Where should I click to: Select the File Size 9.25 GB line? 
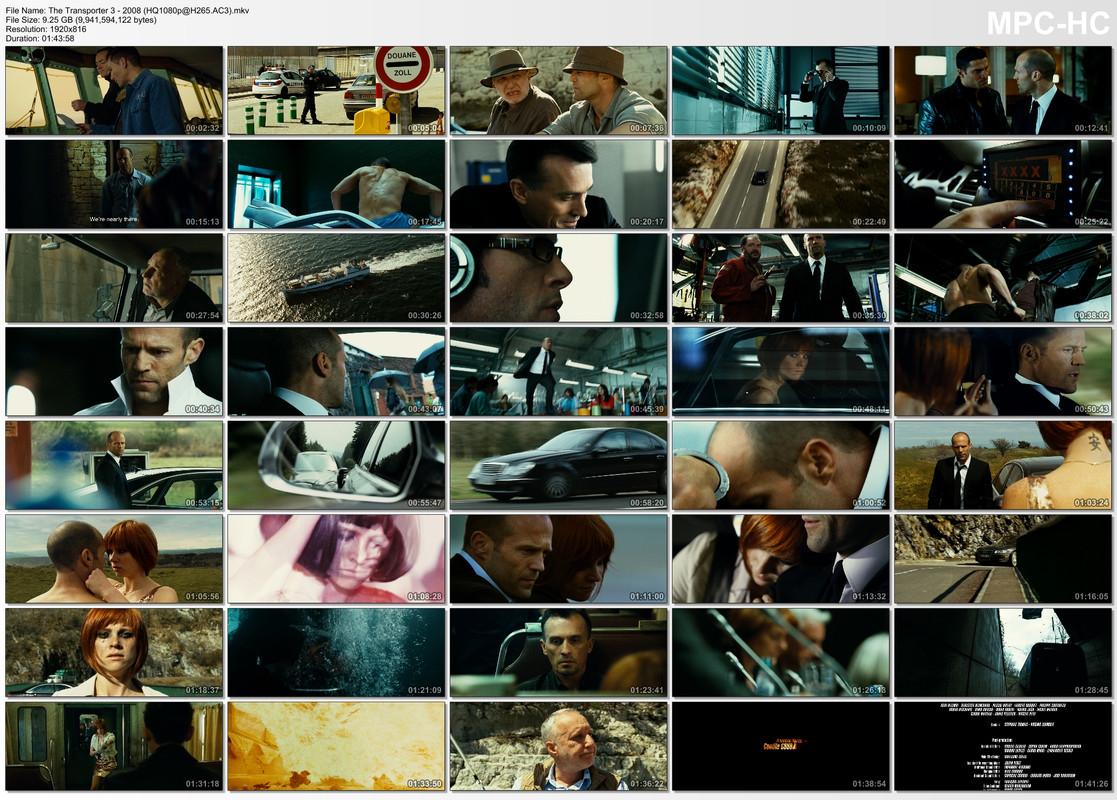[81, 20]
